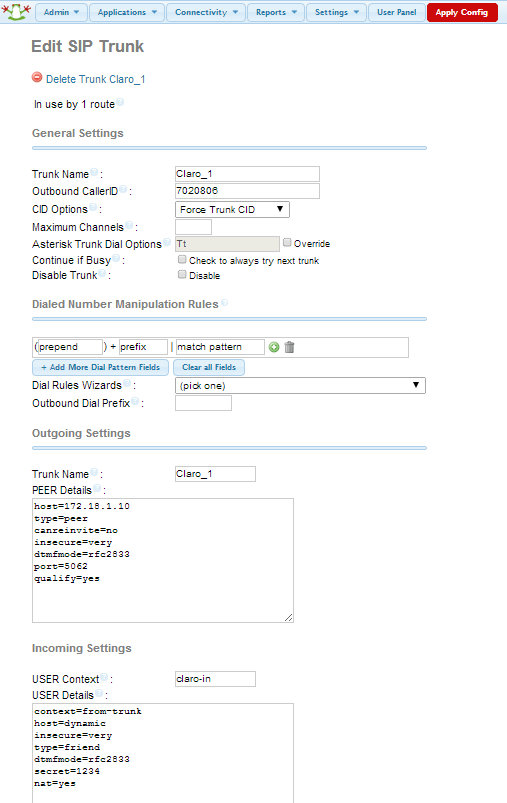Click the USER Context field
This screenshot has height=803, width=507.
(x=215, y=679)
